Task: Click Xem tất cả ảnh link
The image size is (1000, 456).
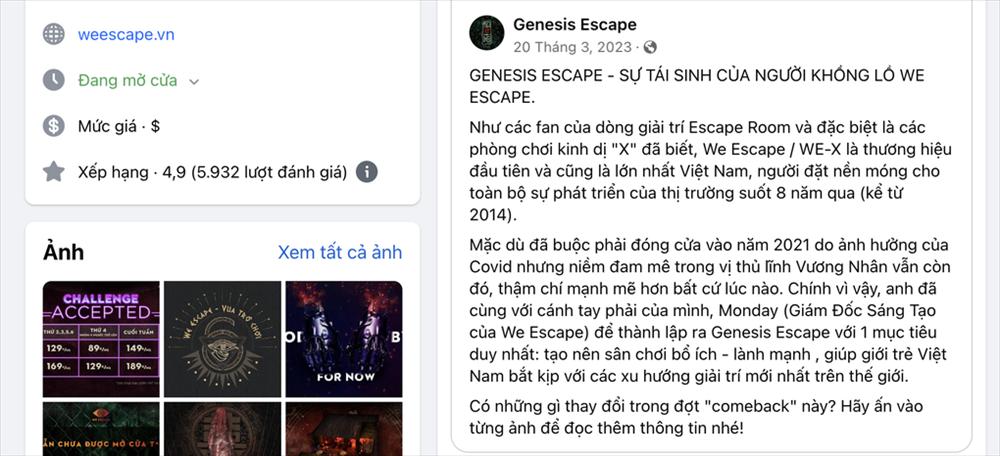Action: pyautogui.click(x=340, y=252)
